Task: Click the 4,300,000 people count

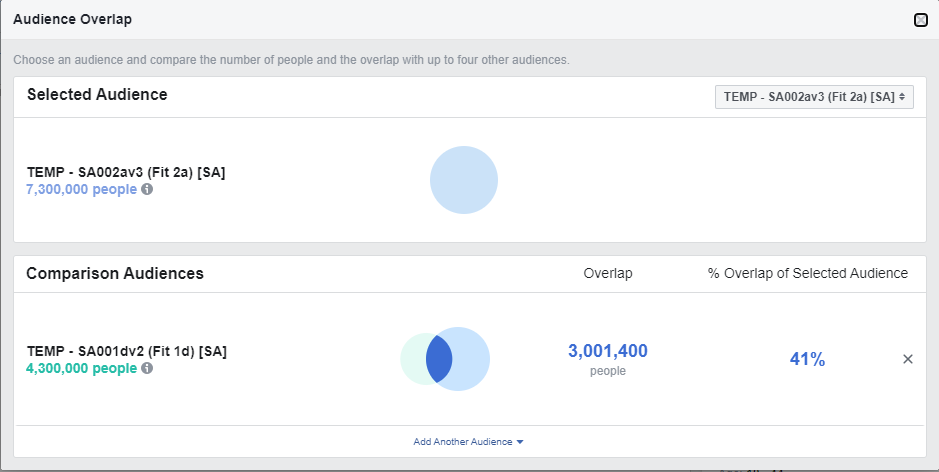Action: (81, 369)
